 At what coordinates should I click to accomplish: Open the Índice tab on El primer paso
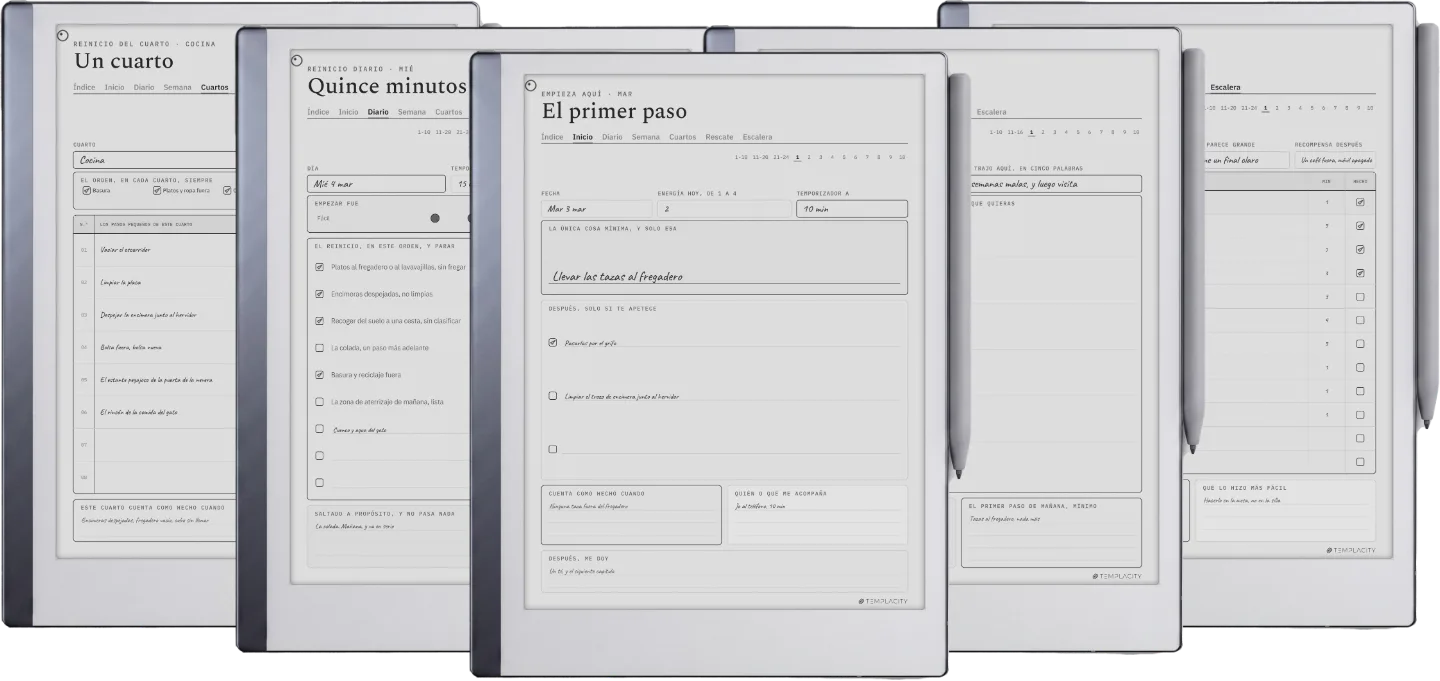tap(552, 137)
